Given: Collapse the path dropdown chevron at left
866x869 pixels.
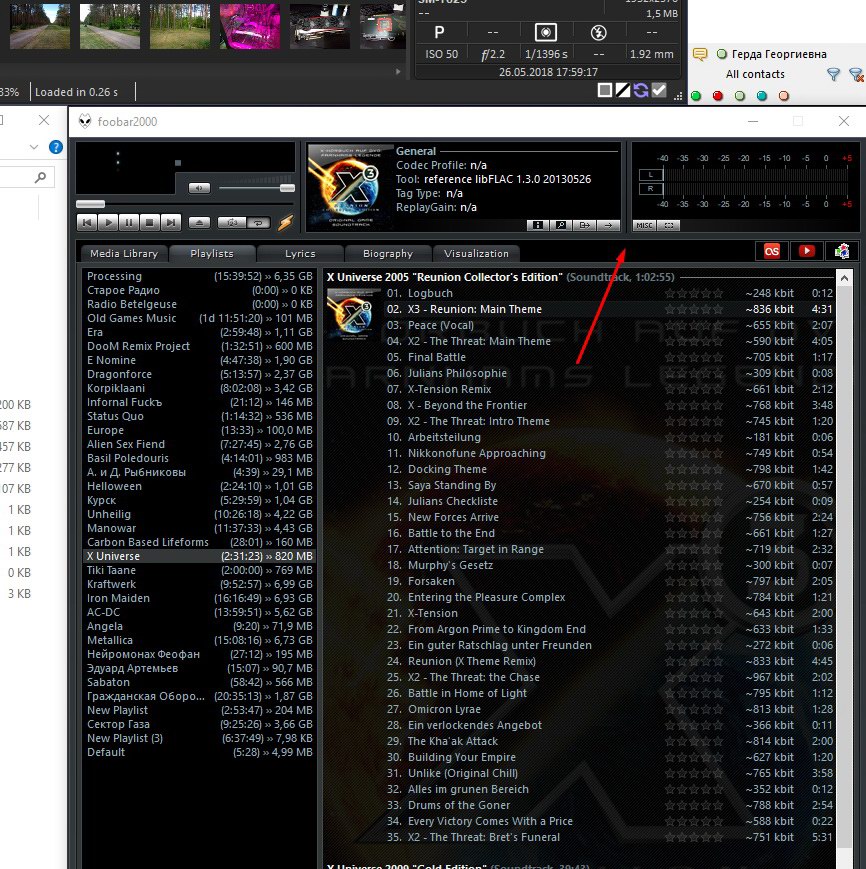Looking at the screenshot, I should pos(35,147).
